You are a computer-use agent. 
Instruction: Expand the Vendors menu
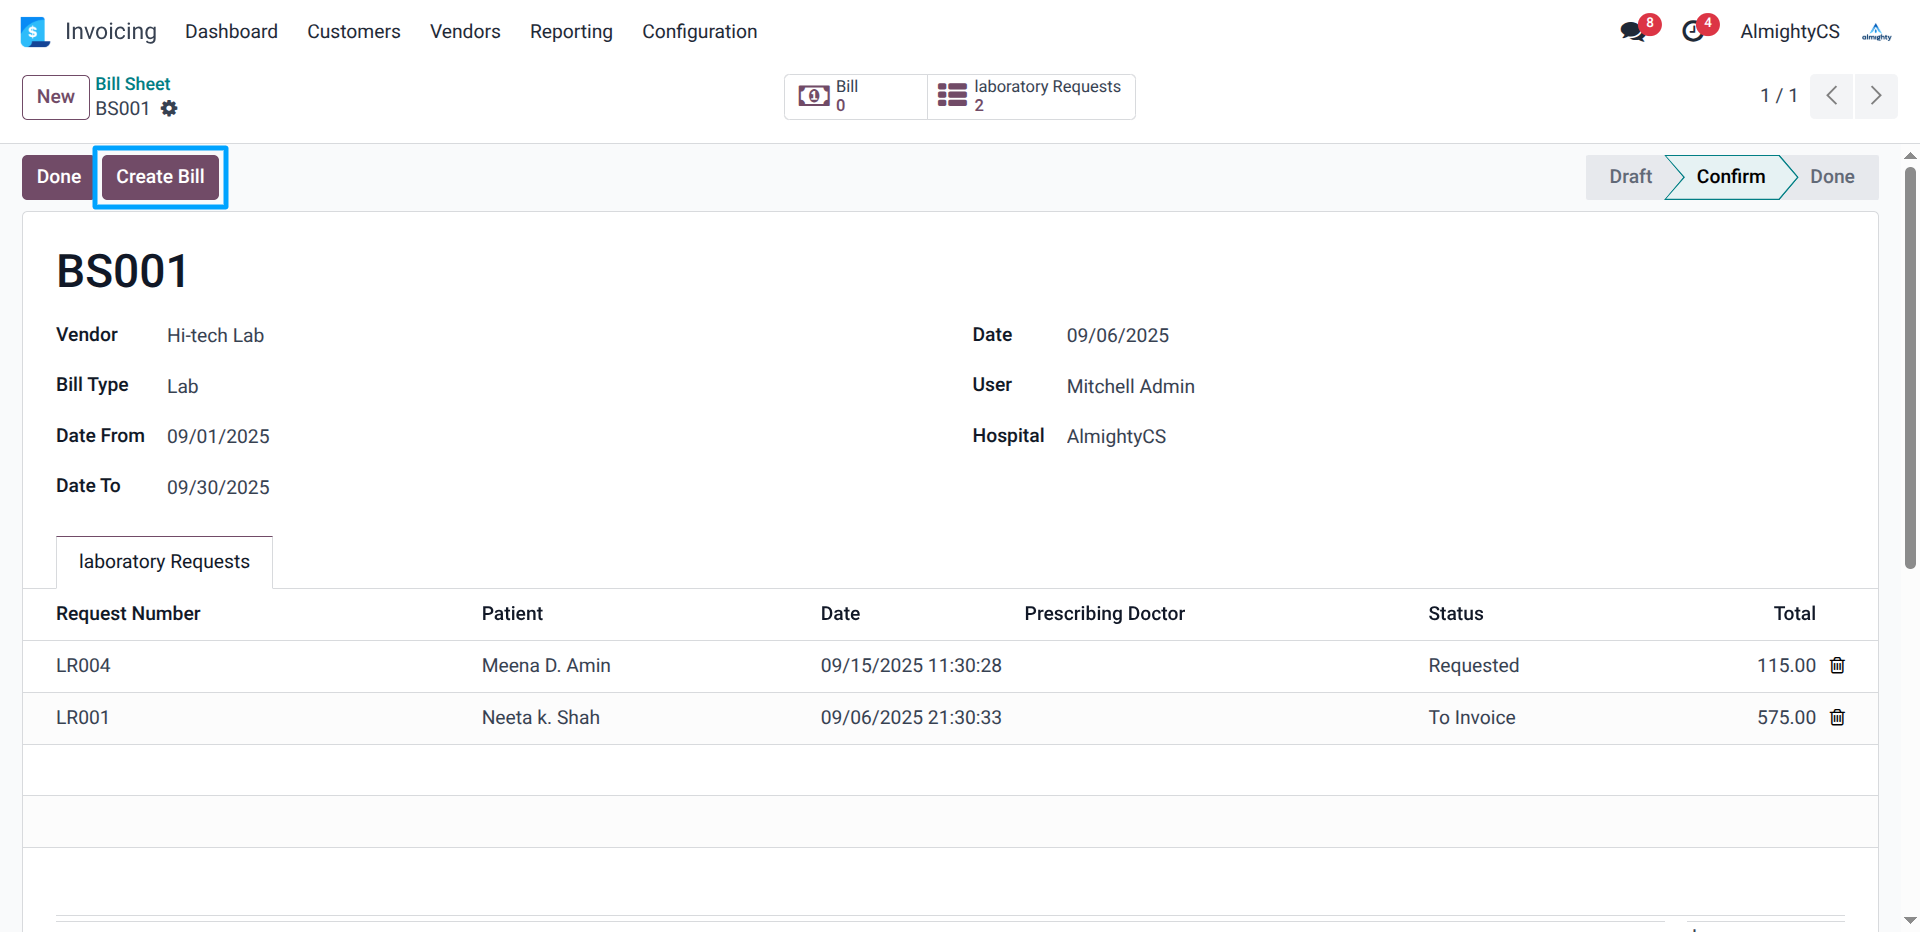point(465,32)
